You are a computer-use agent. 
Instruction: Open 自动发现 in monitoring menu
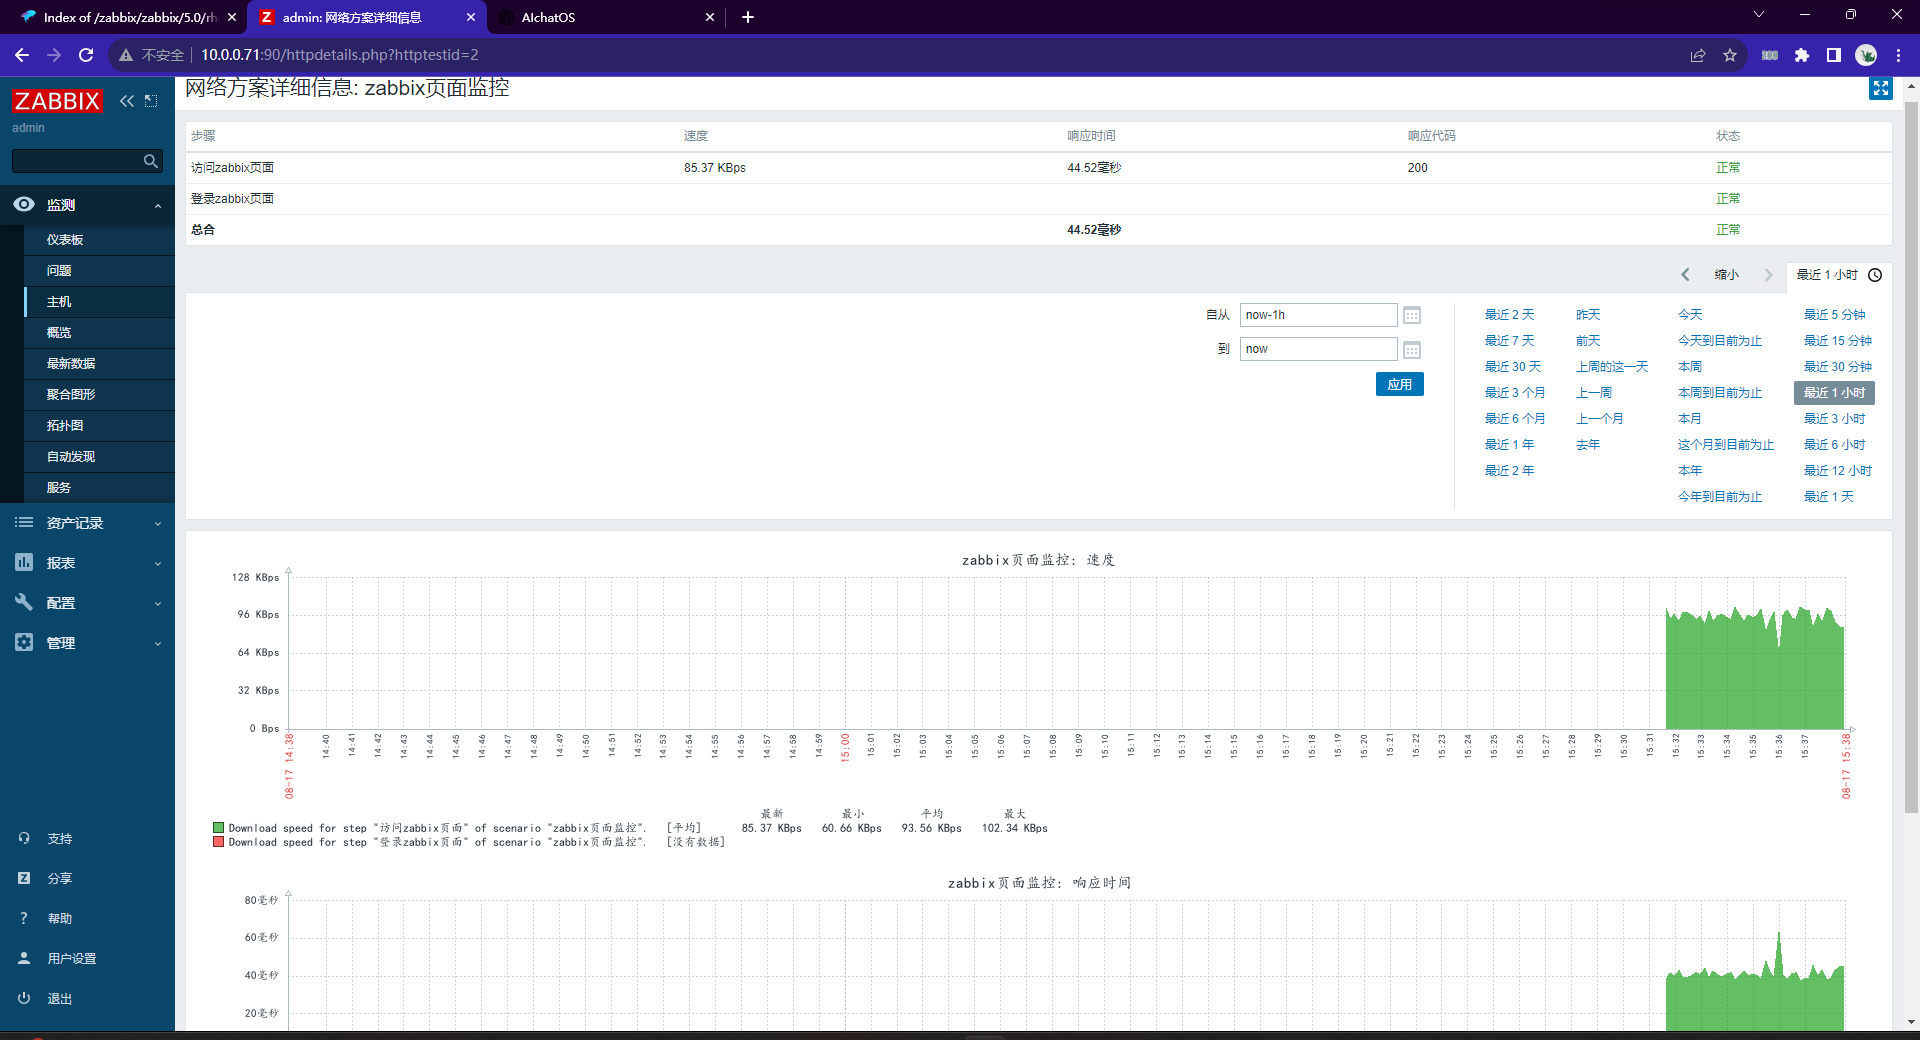(x=71, y=457)
